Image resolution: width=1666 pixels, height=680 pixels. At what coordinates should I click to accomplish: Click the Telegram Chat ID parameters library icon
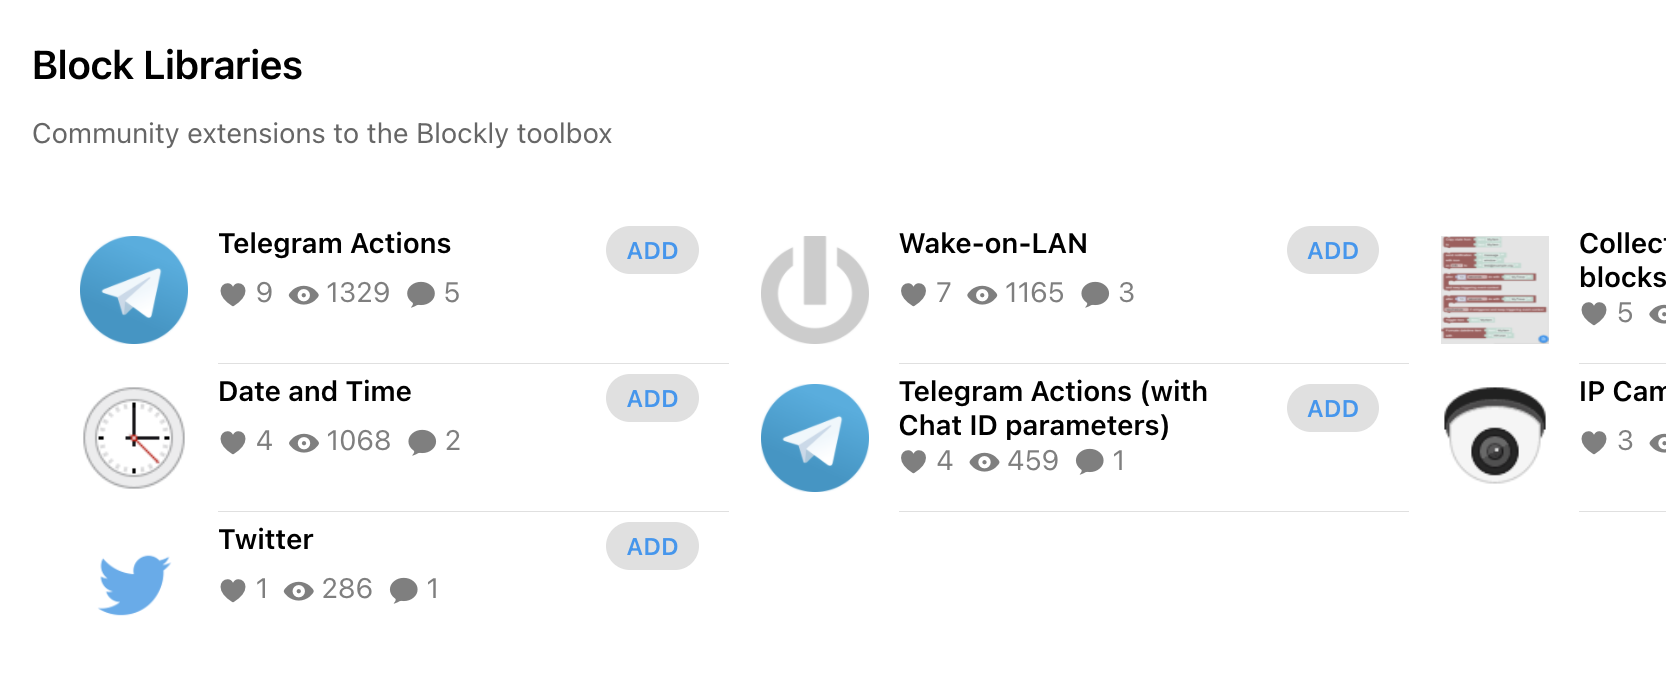click(815, 438)
